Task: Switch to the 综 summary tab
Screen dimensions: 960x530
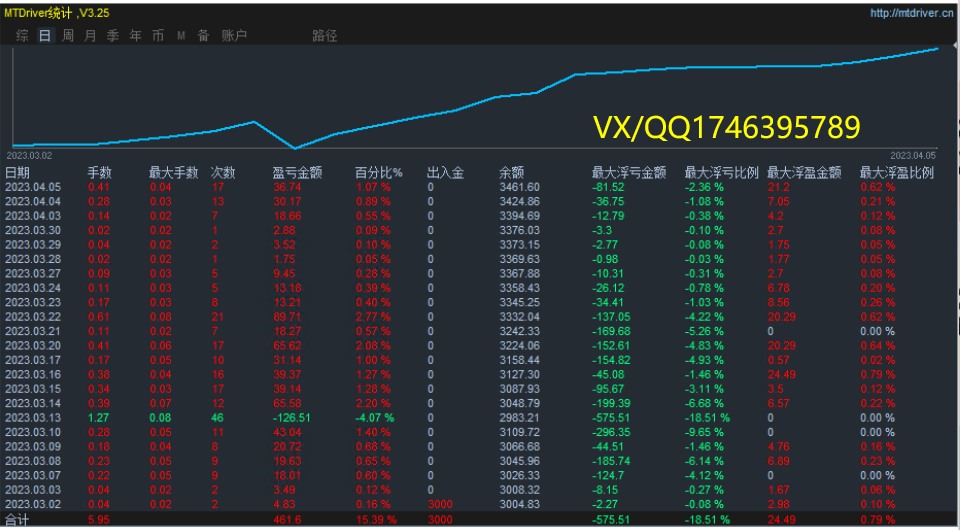Action: [x=23, y=36]
